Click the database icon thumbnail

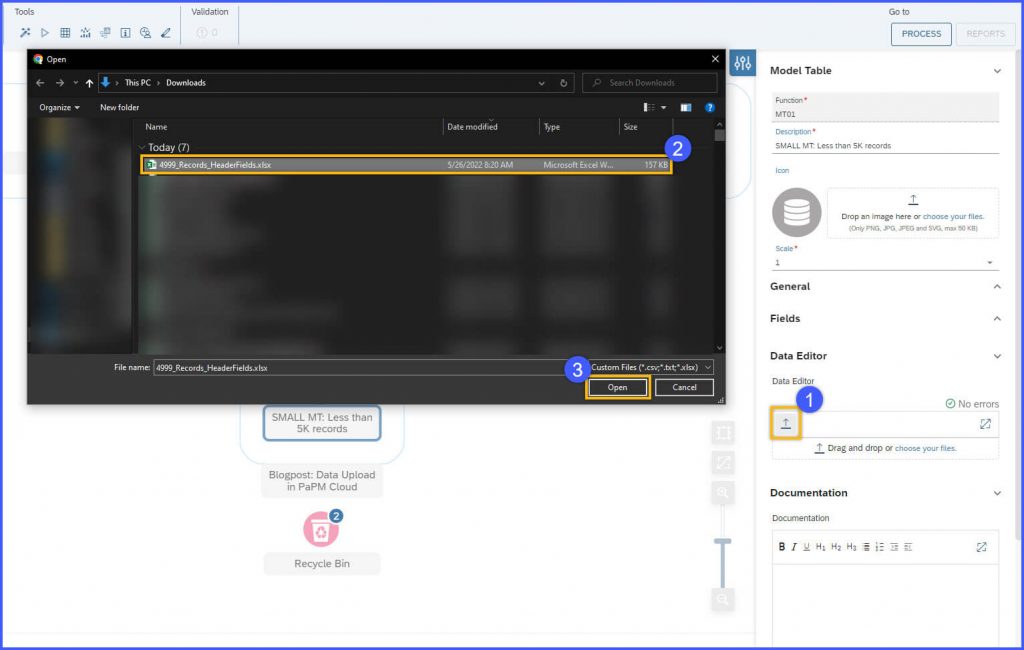point(796,212)
